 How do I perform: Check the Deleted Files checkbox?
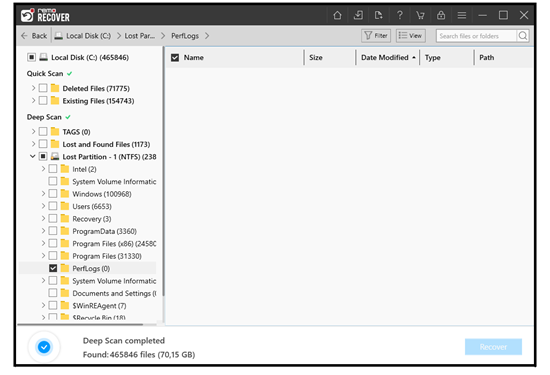point(43,88)
